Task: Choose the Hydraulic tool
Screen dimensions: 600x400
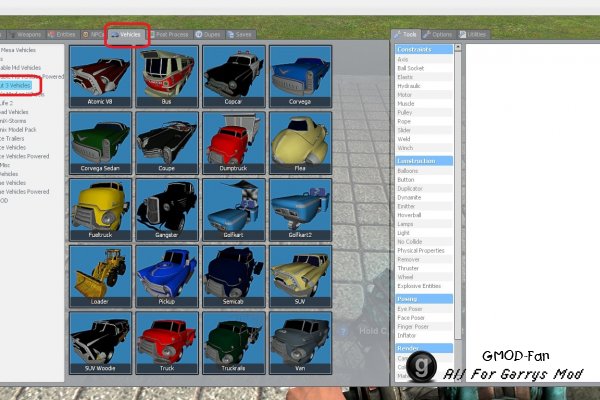Action: 424,86
